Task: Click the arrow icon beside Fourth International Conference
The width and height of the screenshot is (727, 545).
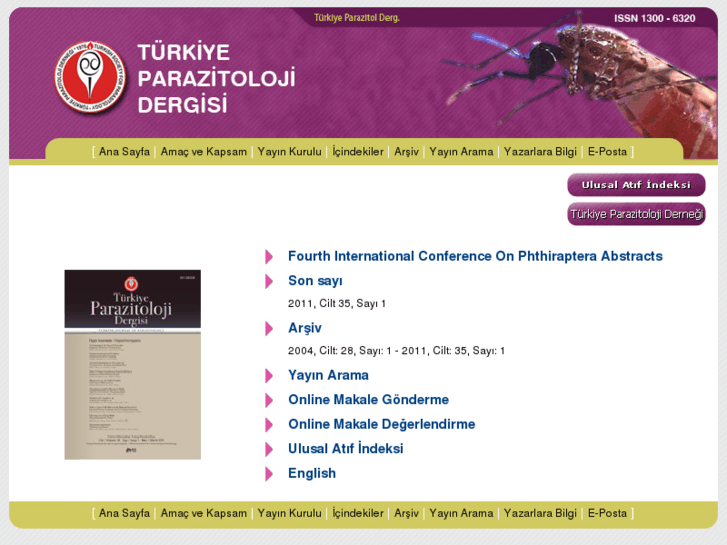Action: pos(269,257)
